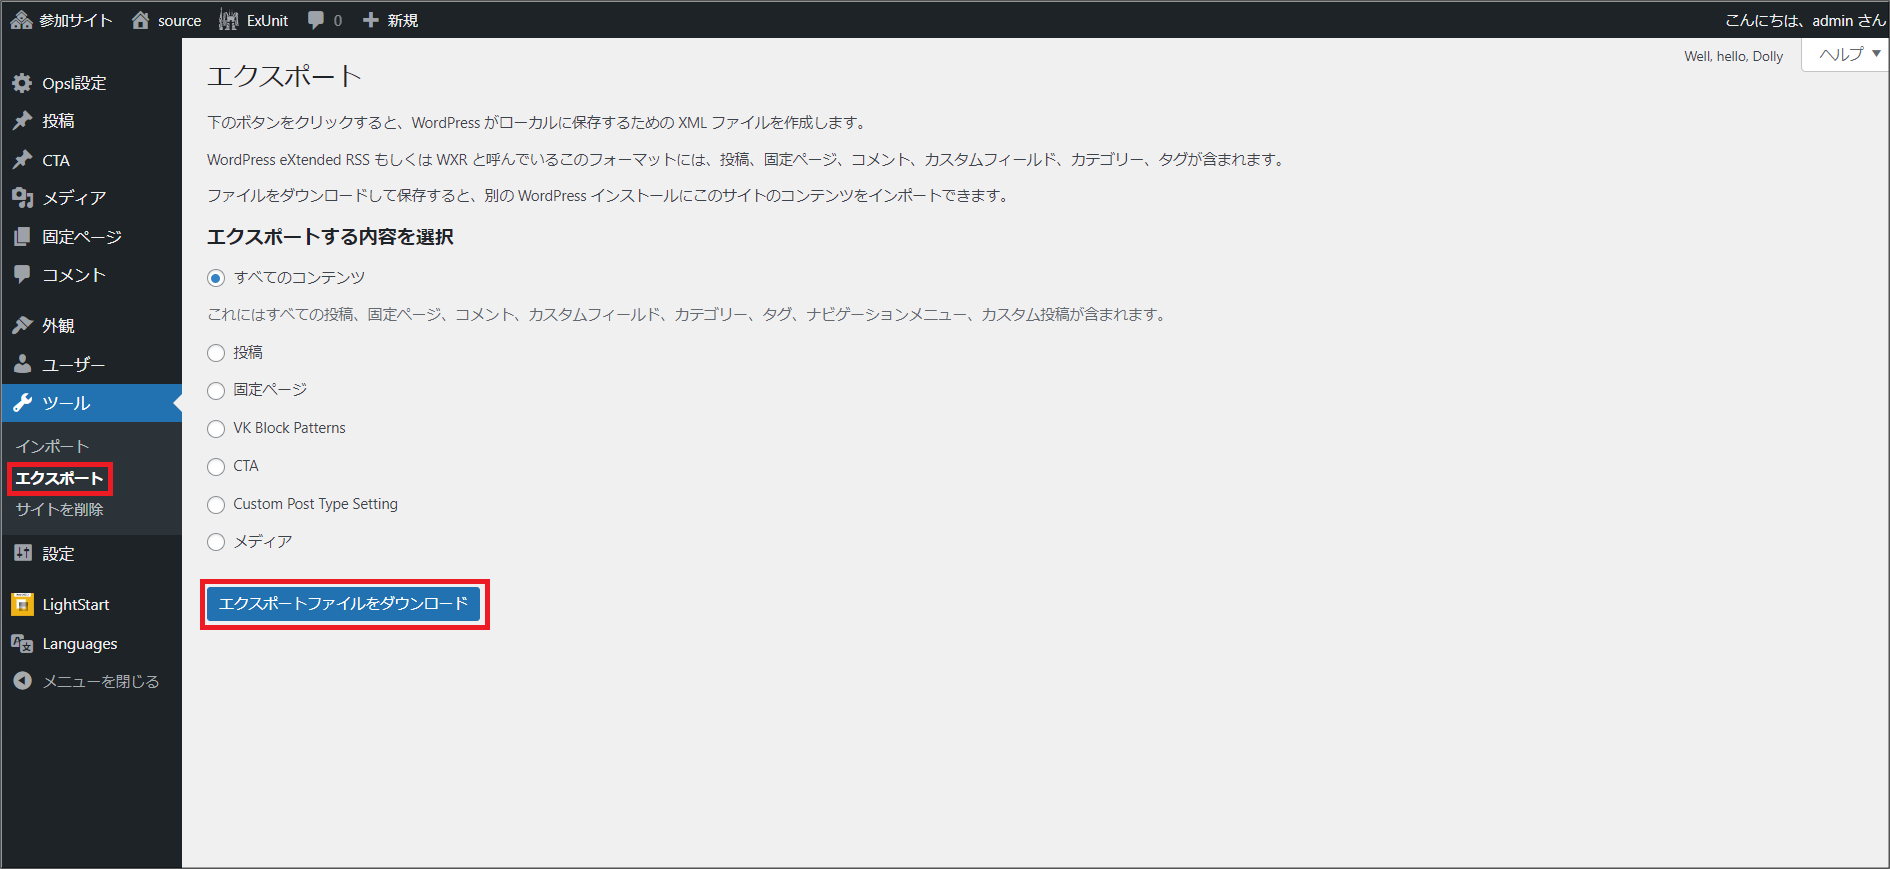Image resolution: width=1890 pixels, height=869 pixels.
Task: Click the Opsi設定 gear icon
Action: (x=22, y=83)
